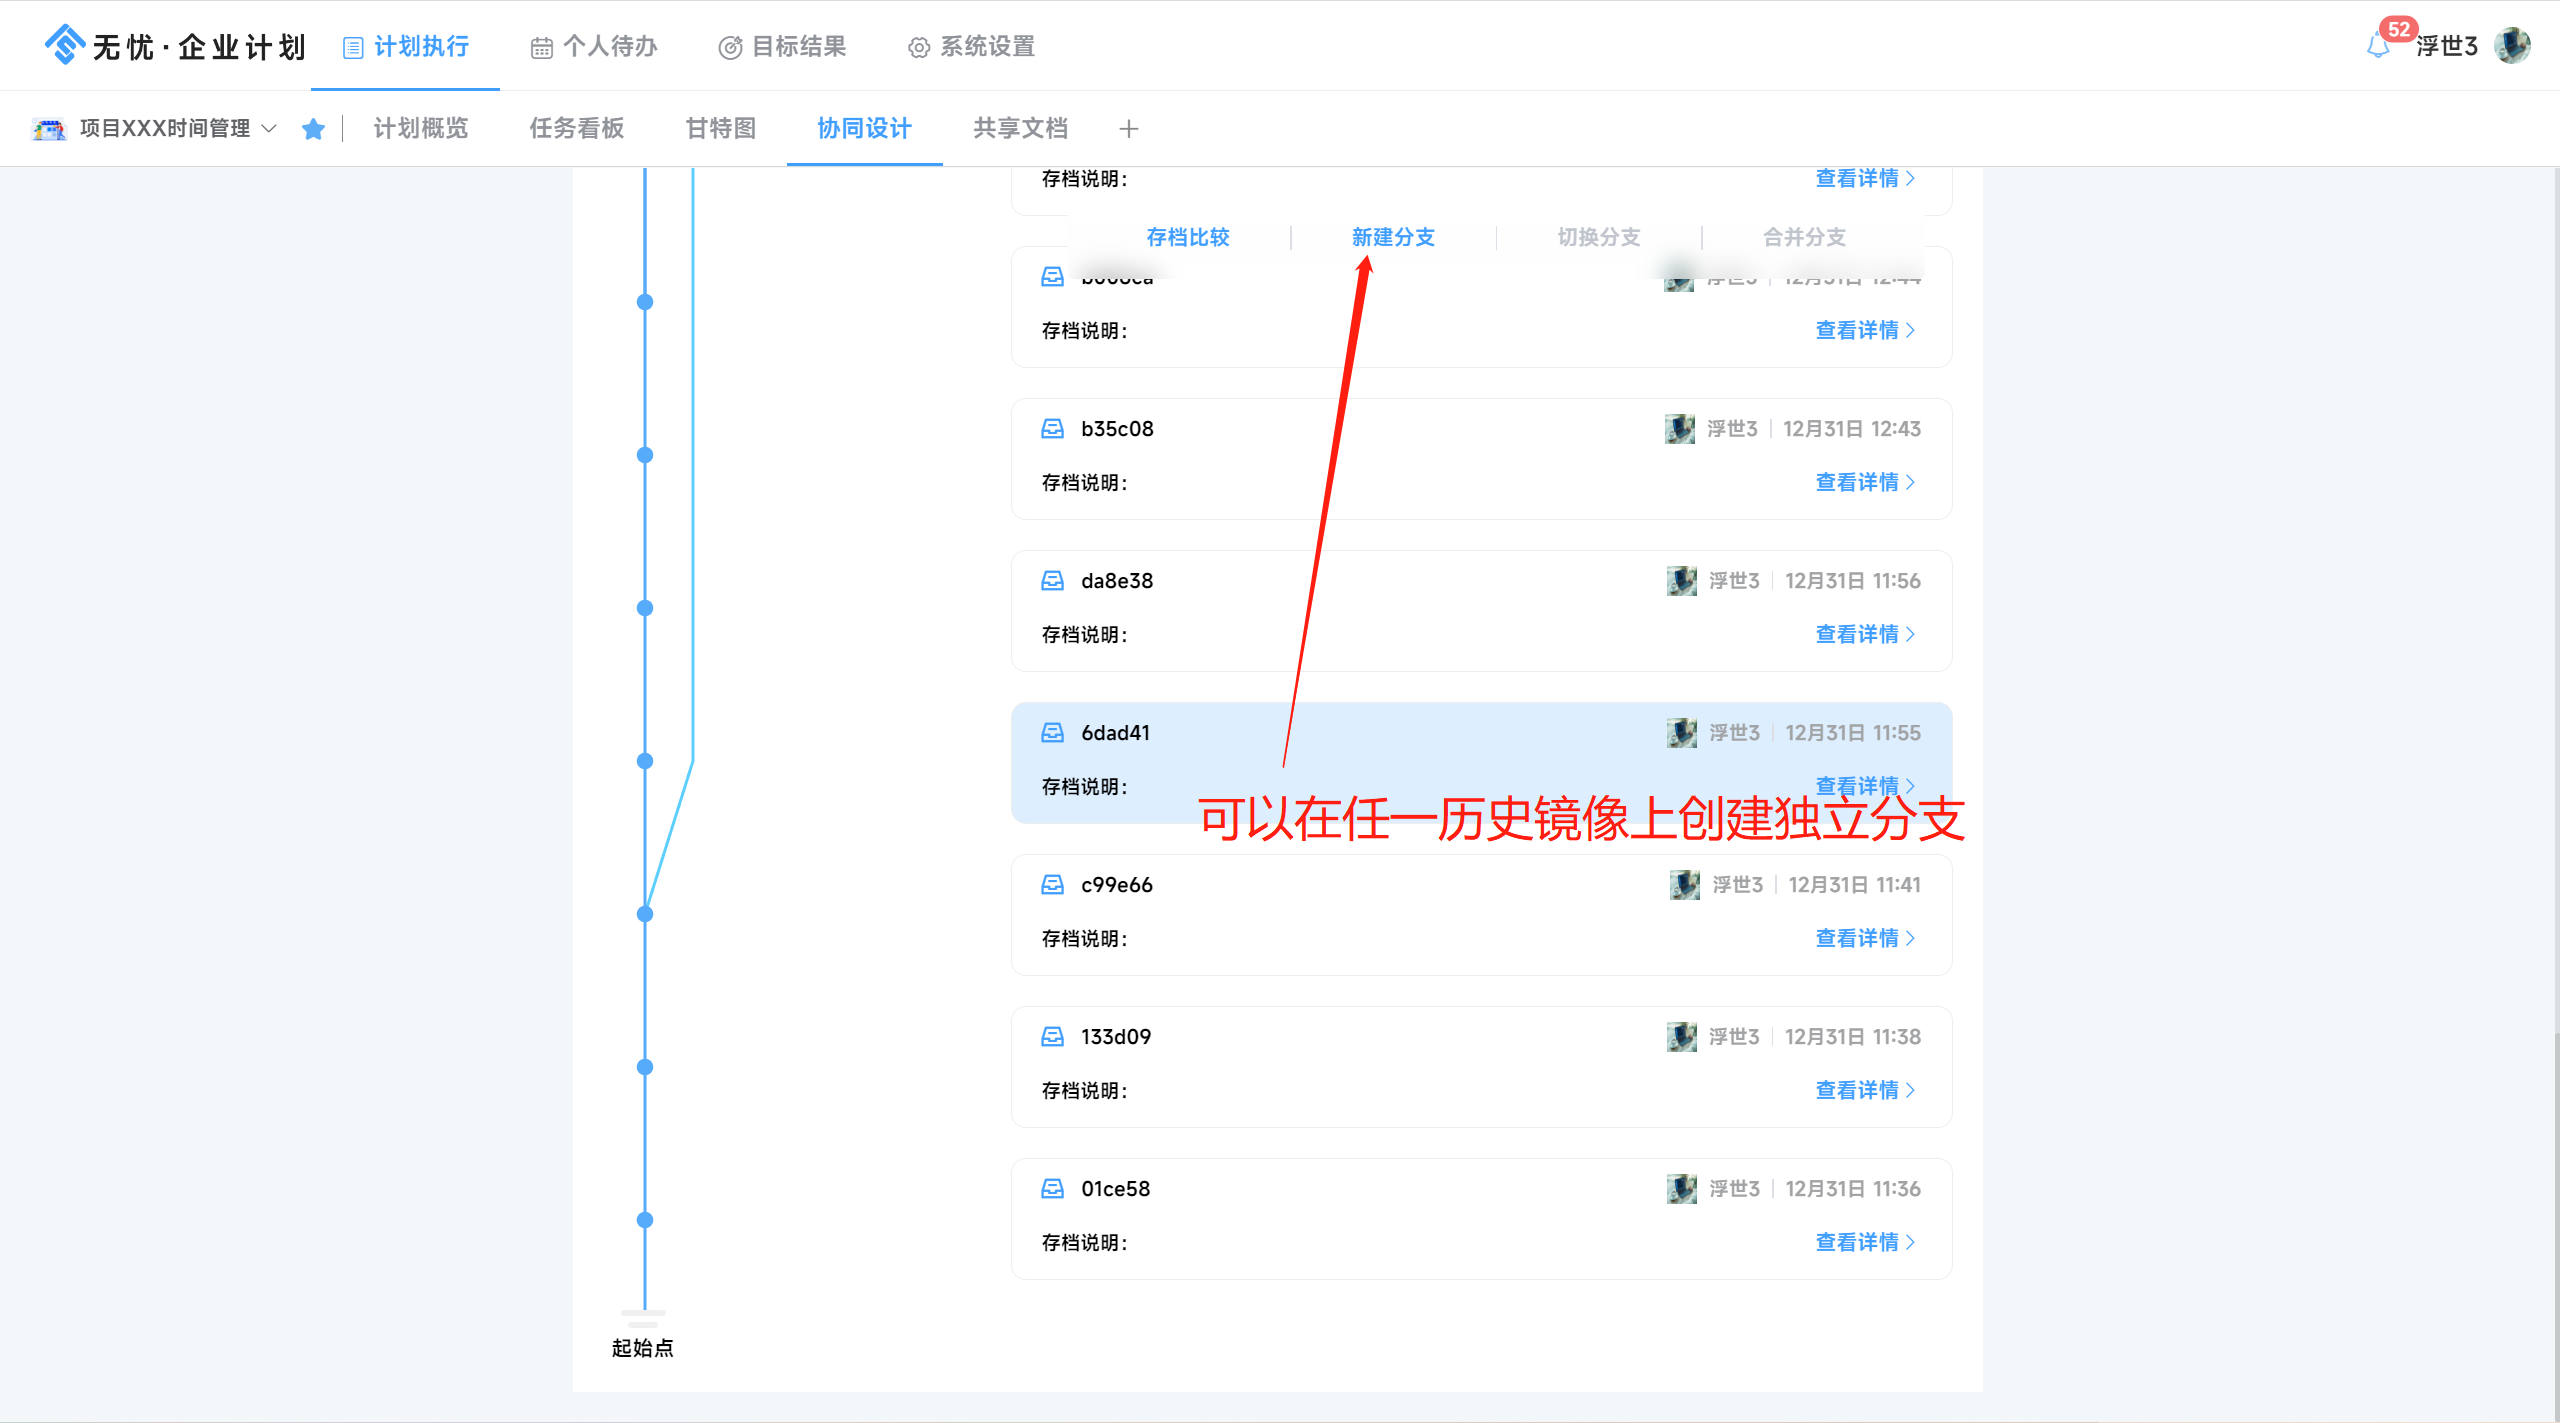Click timeline node for commit c99e66

645,913
